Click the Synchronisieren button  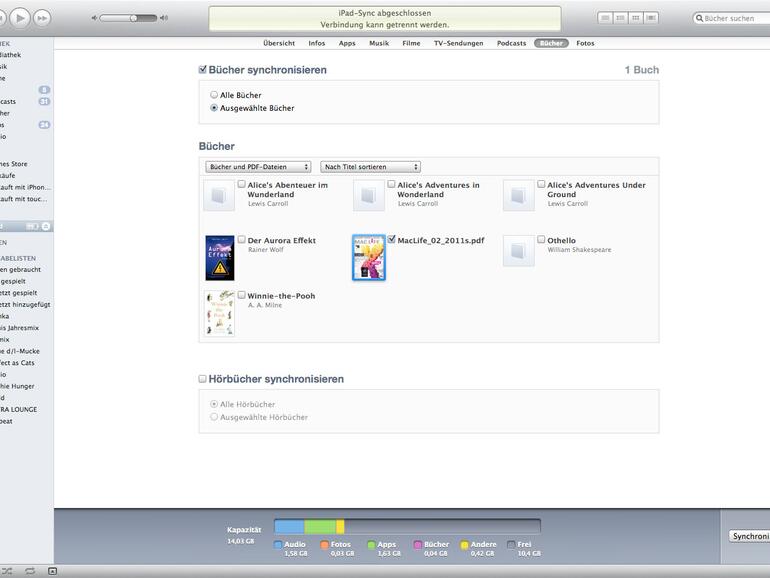pyautogui.click(x=750, y=536)
